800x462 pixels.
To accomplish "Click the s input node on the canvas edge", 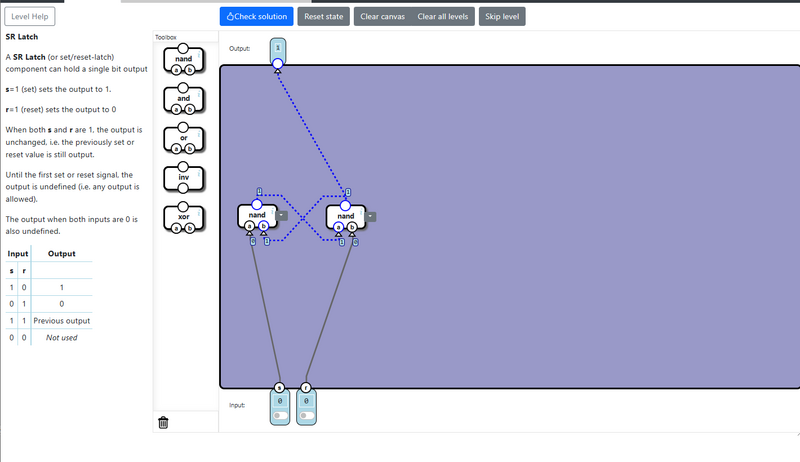I will click(279, 388).
